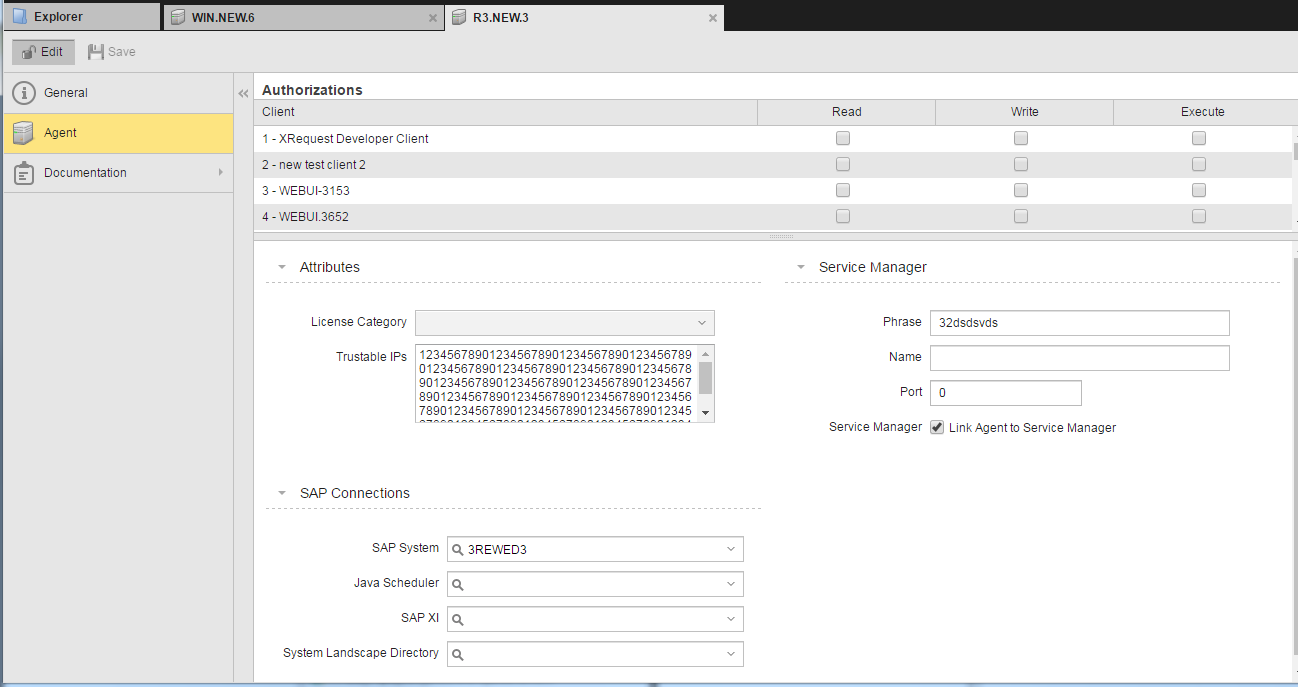Sort by Client column header

coord(505,112)
